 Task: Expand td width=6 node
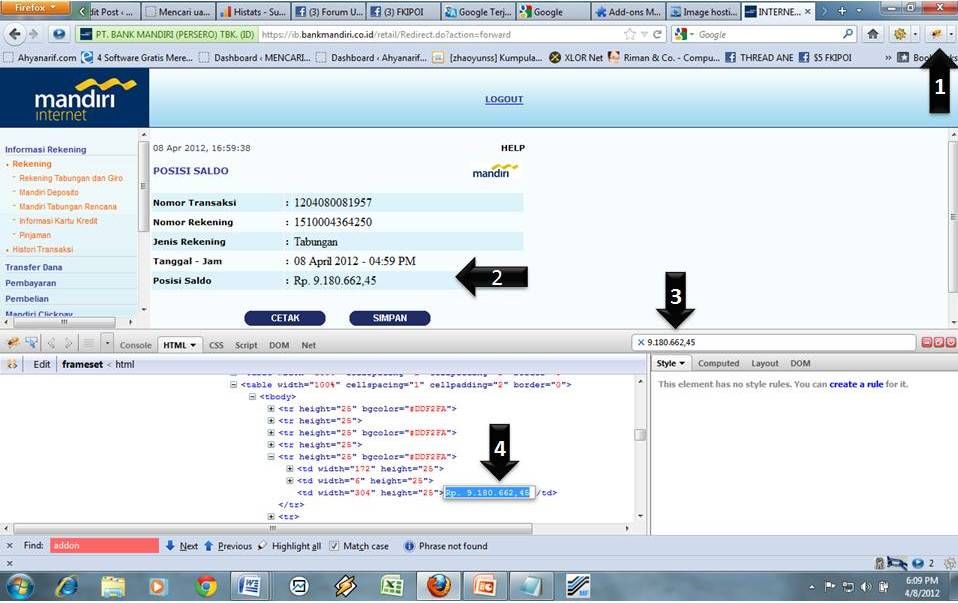(x=290, y=481)
